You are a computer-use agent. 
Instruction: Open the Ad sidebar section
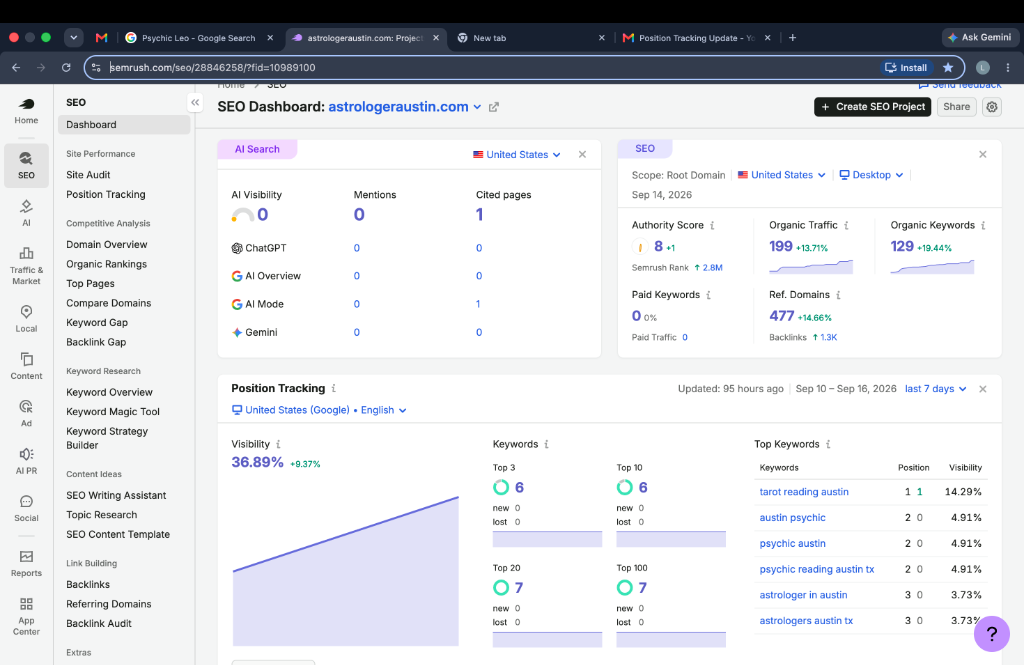click(x=26, y=414)
